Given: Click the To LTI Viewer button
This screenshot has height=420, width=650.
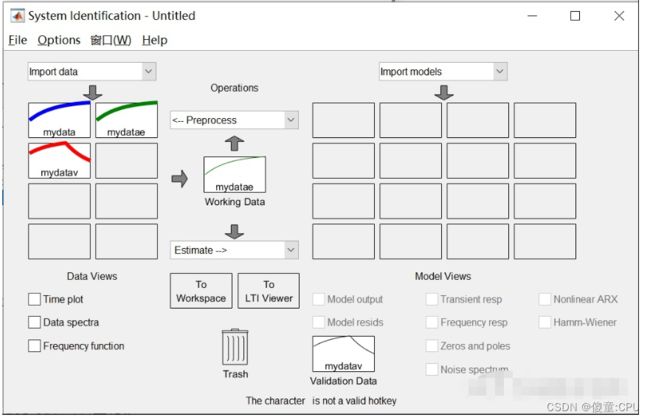Looking at the screenshot, I should tap(269, 291).
